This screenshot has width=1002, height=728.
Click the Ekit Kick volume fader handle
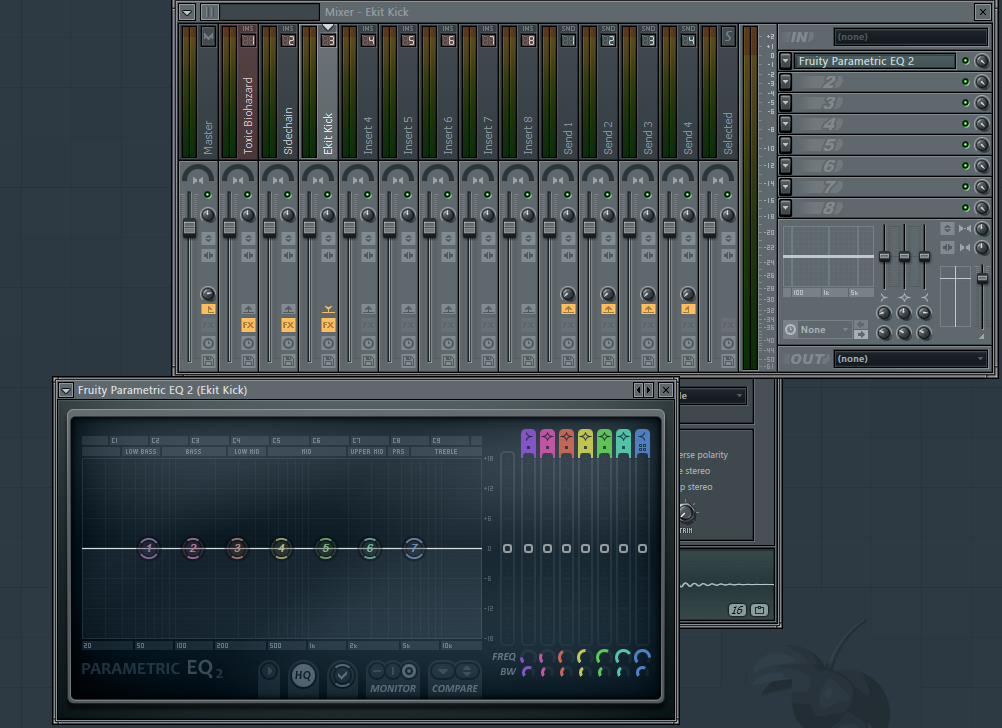click(x=309, y=228)
